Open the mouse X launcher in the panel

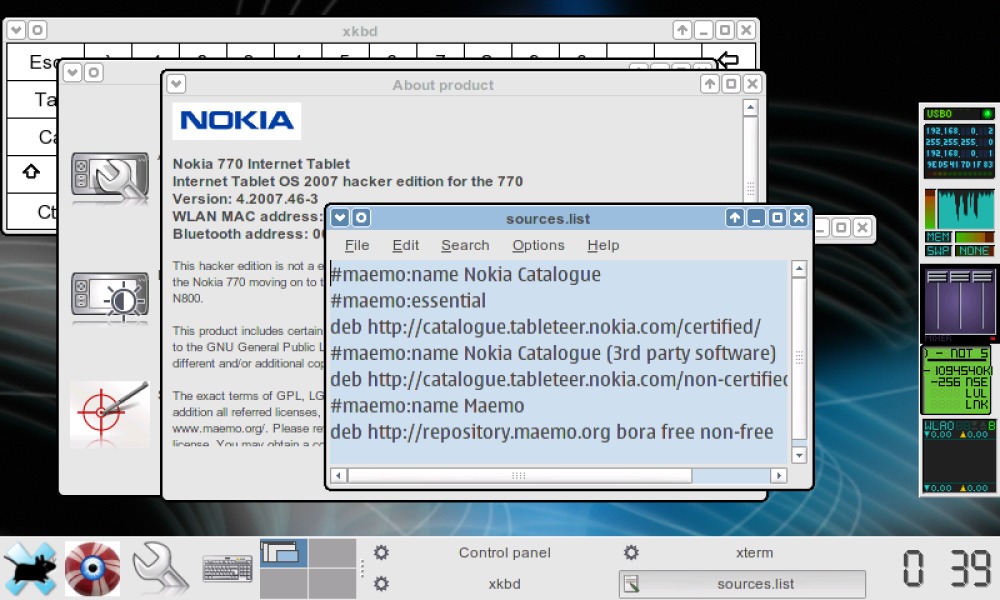pos(30,569)
